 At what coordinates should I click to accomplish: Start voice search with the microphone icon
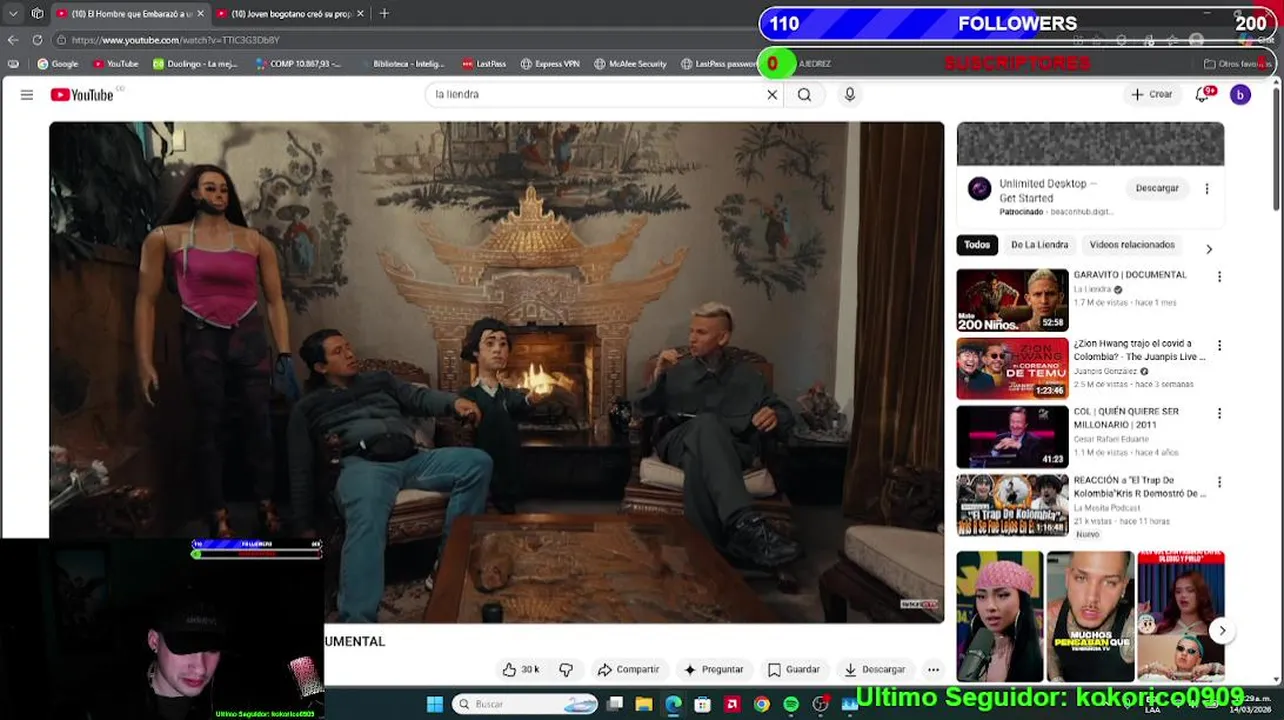(x=850, y=95)
